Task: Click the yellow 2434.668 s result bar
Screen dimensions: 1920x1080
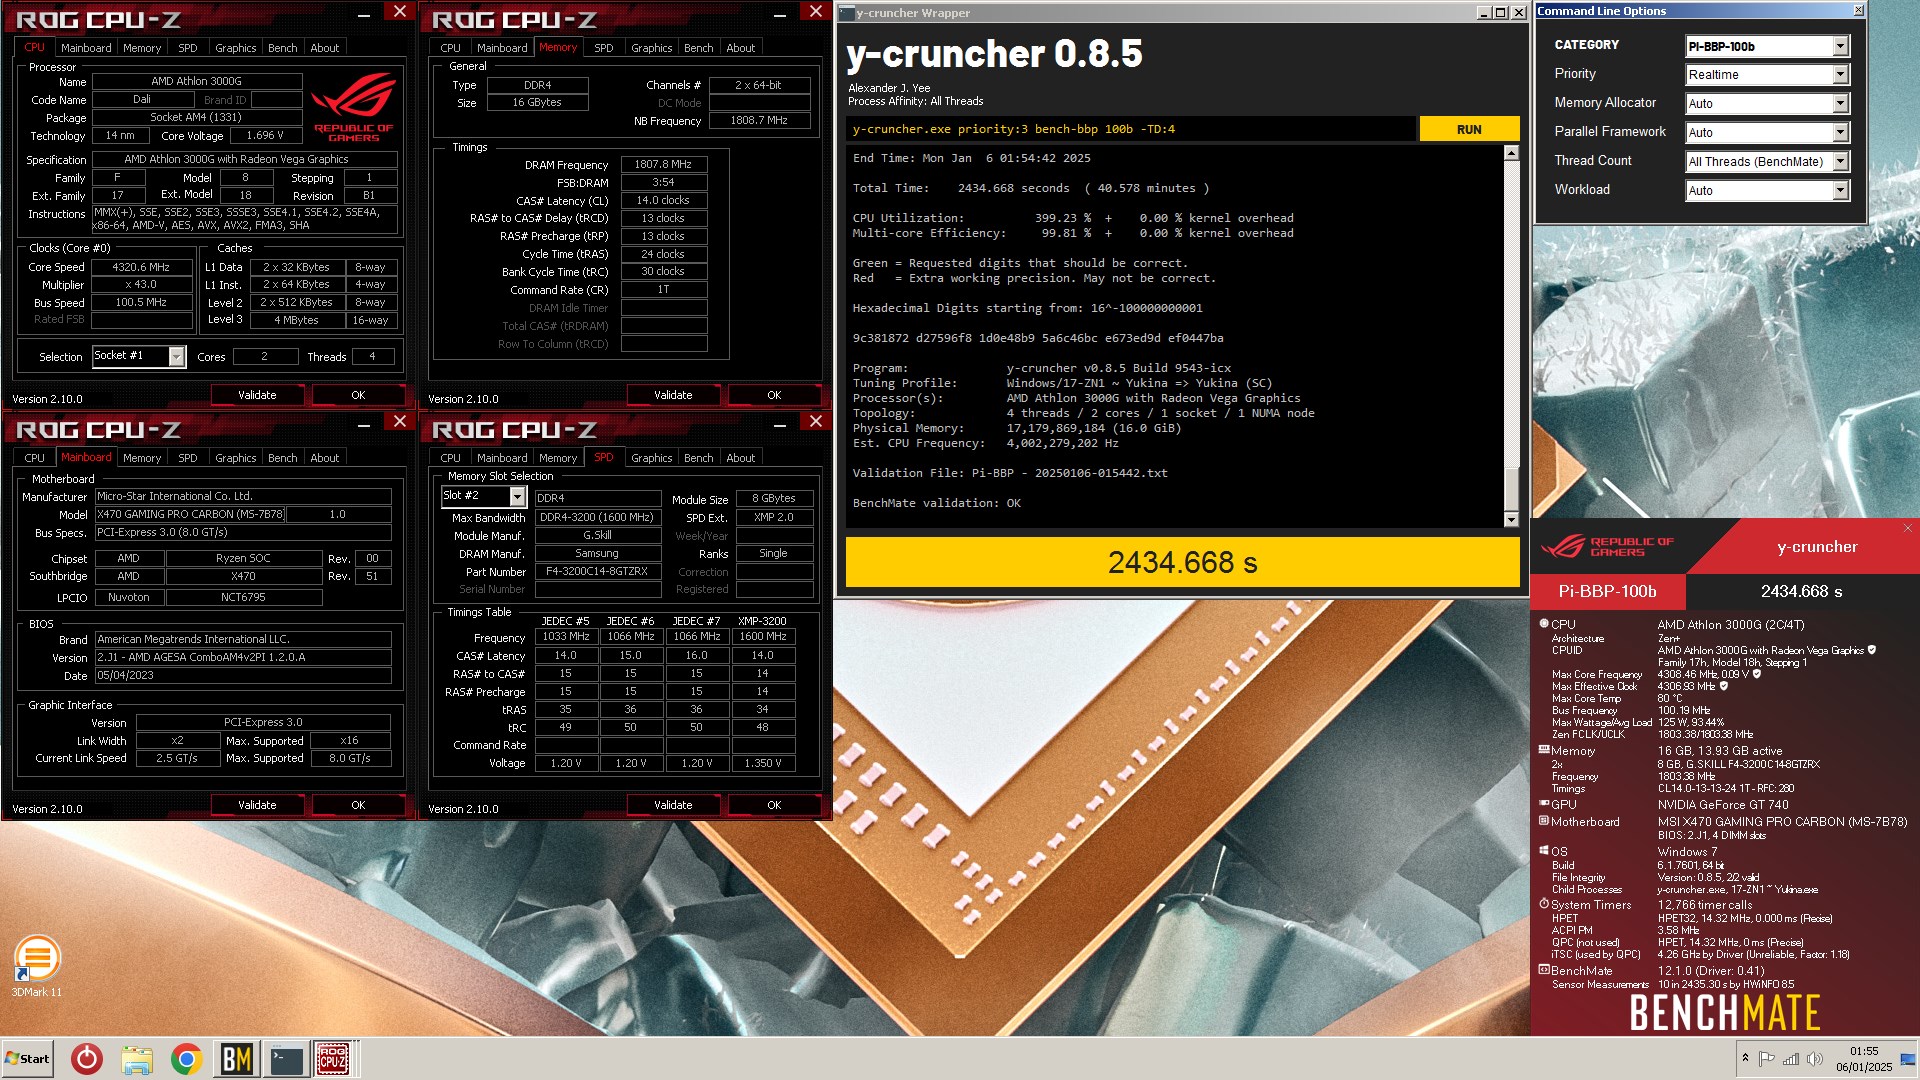Action: 1182,562
